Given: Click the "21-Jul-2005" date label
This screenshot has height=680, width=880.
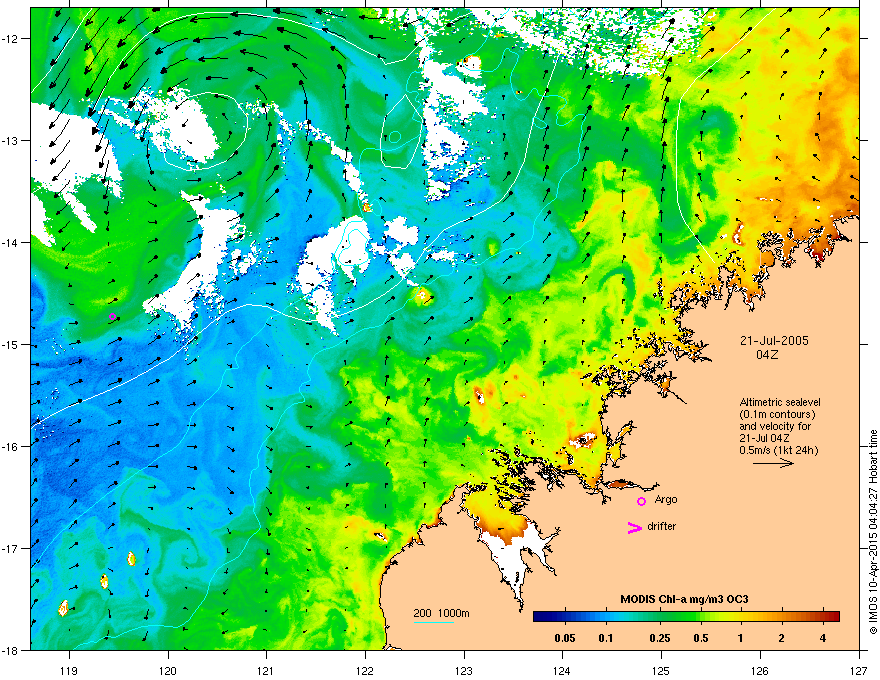Looking at the screenshot, I should tap(774, 341).
